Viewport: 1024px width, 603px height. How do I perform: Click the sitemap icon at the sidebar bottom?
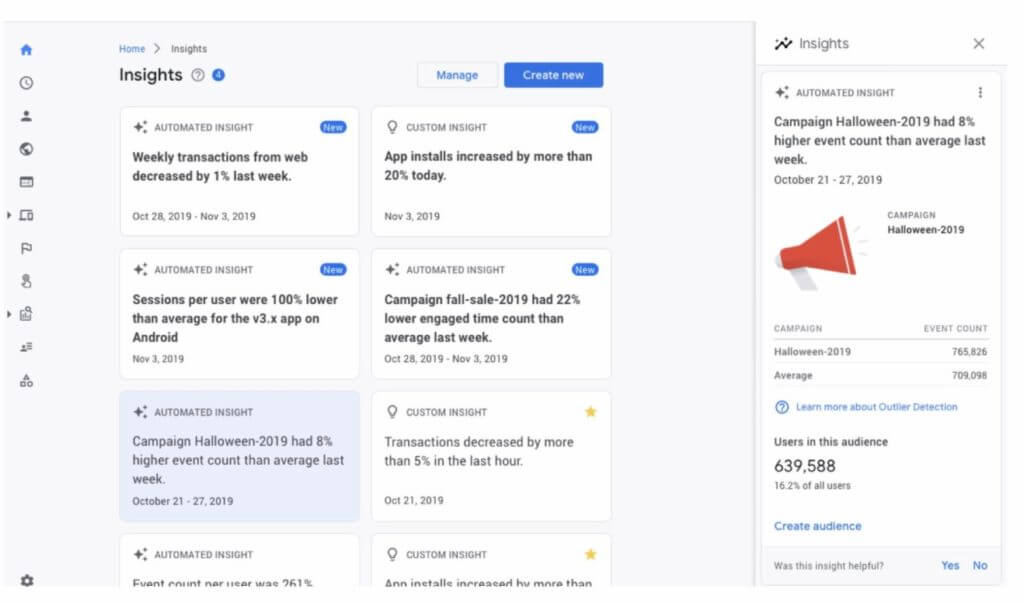point(27,380)
